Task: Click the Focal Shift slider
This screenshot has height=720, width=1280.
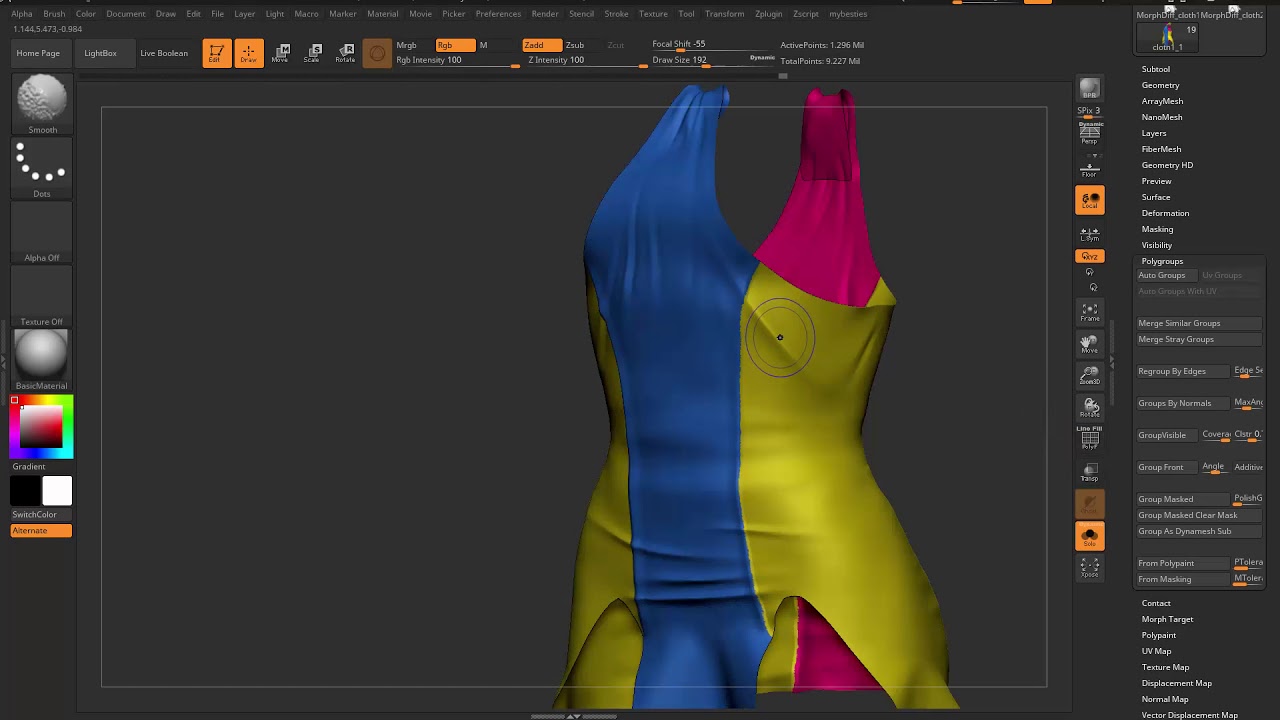Action: click(x=713, y=44)
